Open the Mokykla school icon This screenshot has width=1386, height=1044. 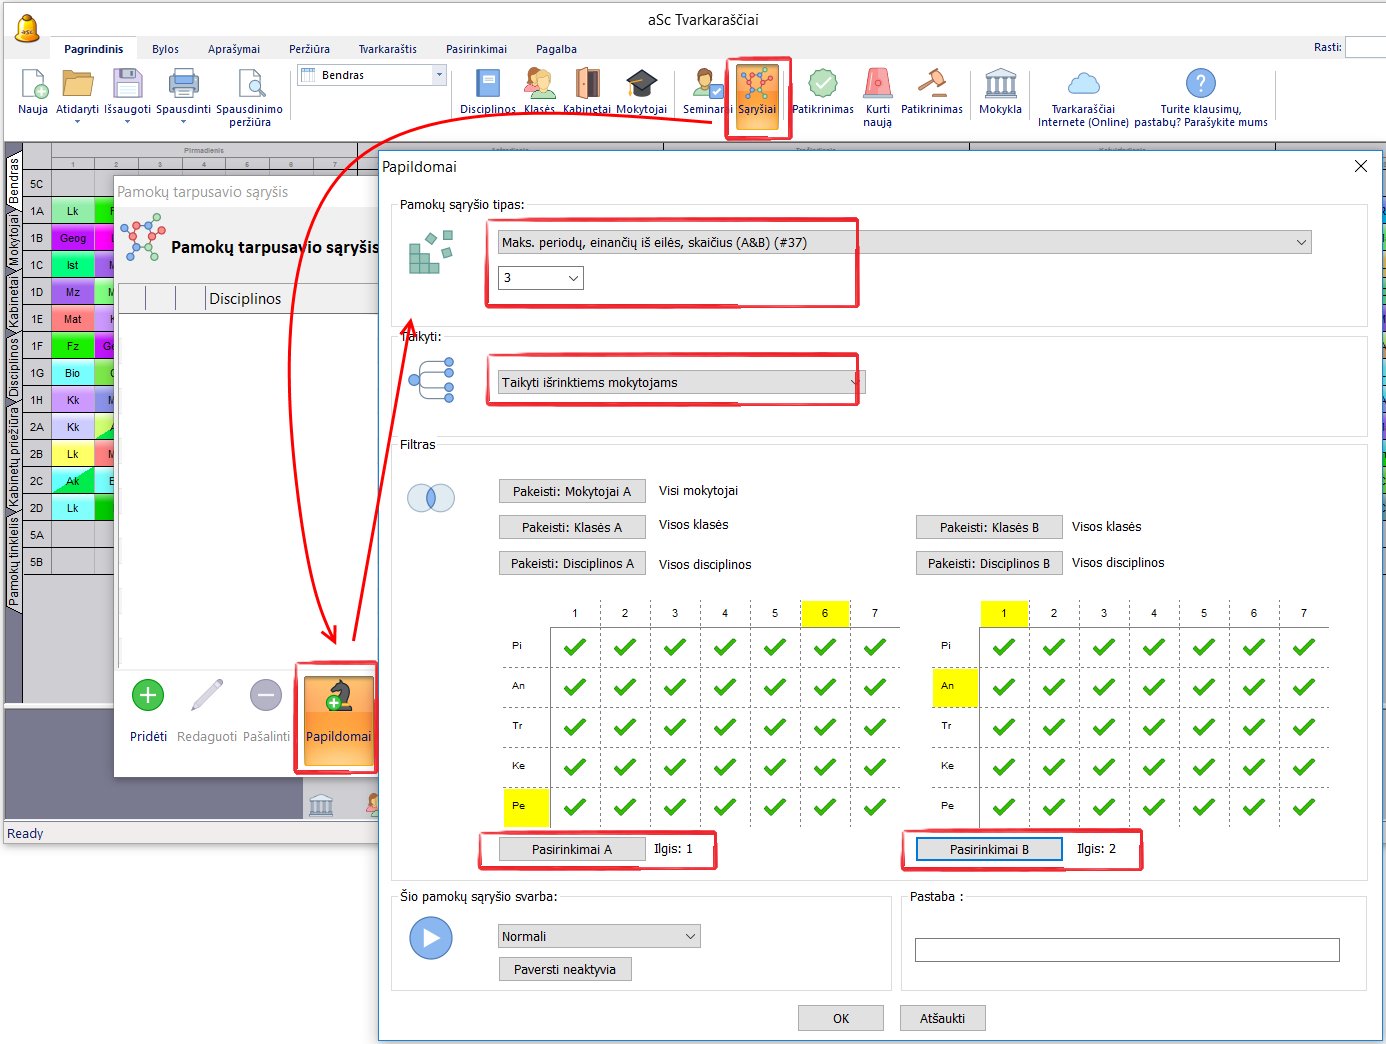click(x=1000, y=85)
